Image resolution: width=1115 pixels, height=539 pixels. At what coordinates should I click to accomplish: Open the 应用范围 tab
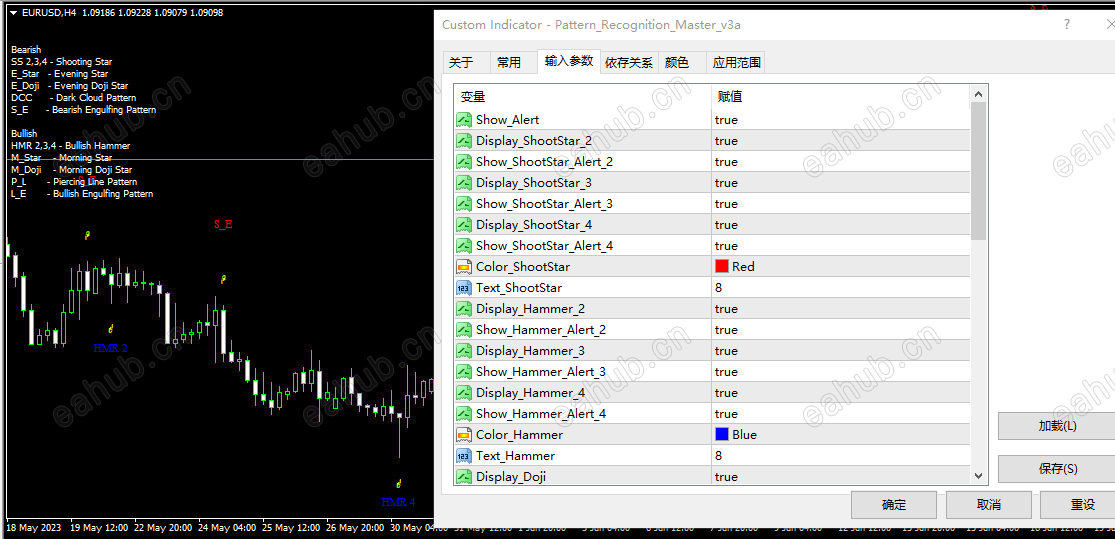[x=737, y=63]
